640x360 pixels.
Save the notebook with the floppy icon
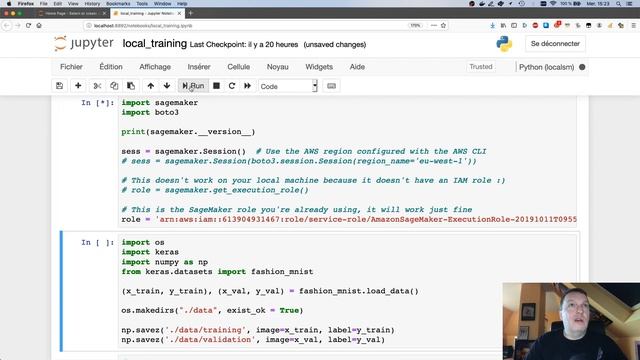[x=60, y=86]
